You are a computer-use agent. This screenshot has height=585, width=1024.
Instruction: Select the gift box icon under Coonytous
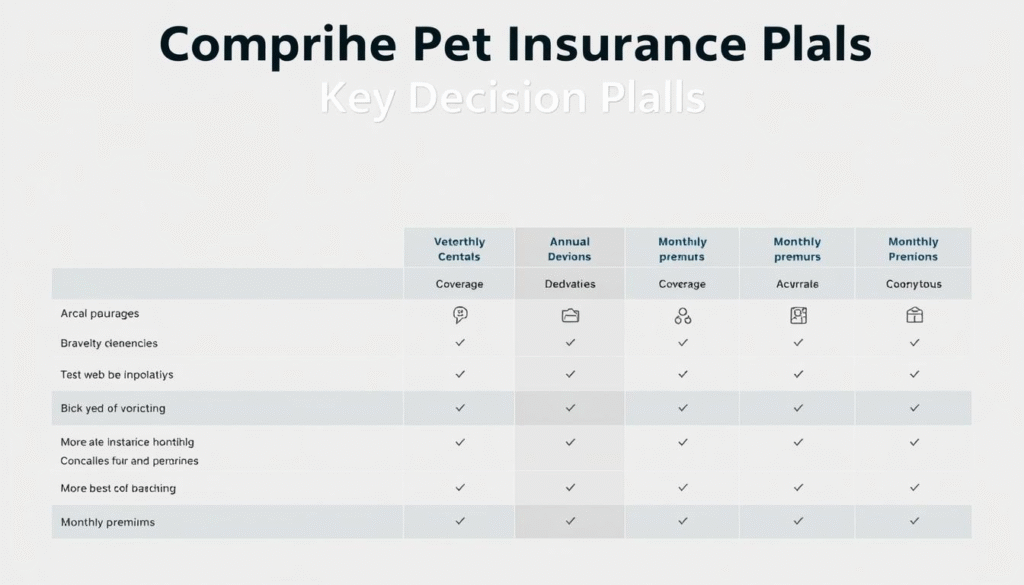(914, 315)
